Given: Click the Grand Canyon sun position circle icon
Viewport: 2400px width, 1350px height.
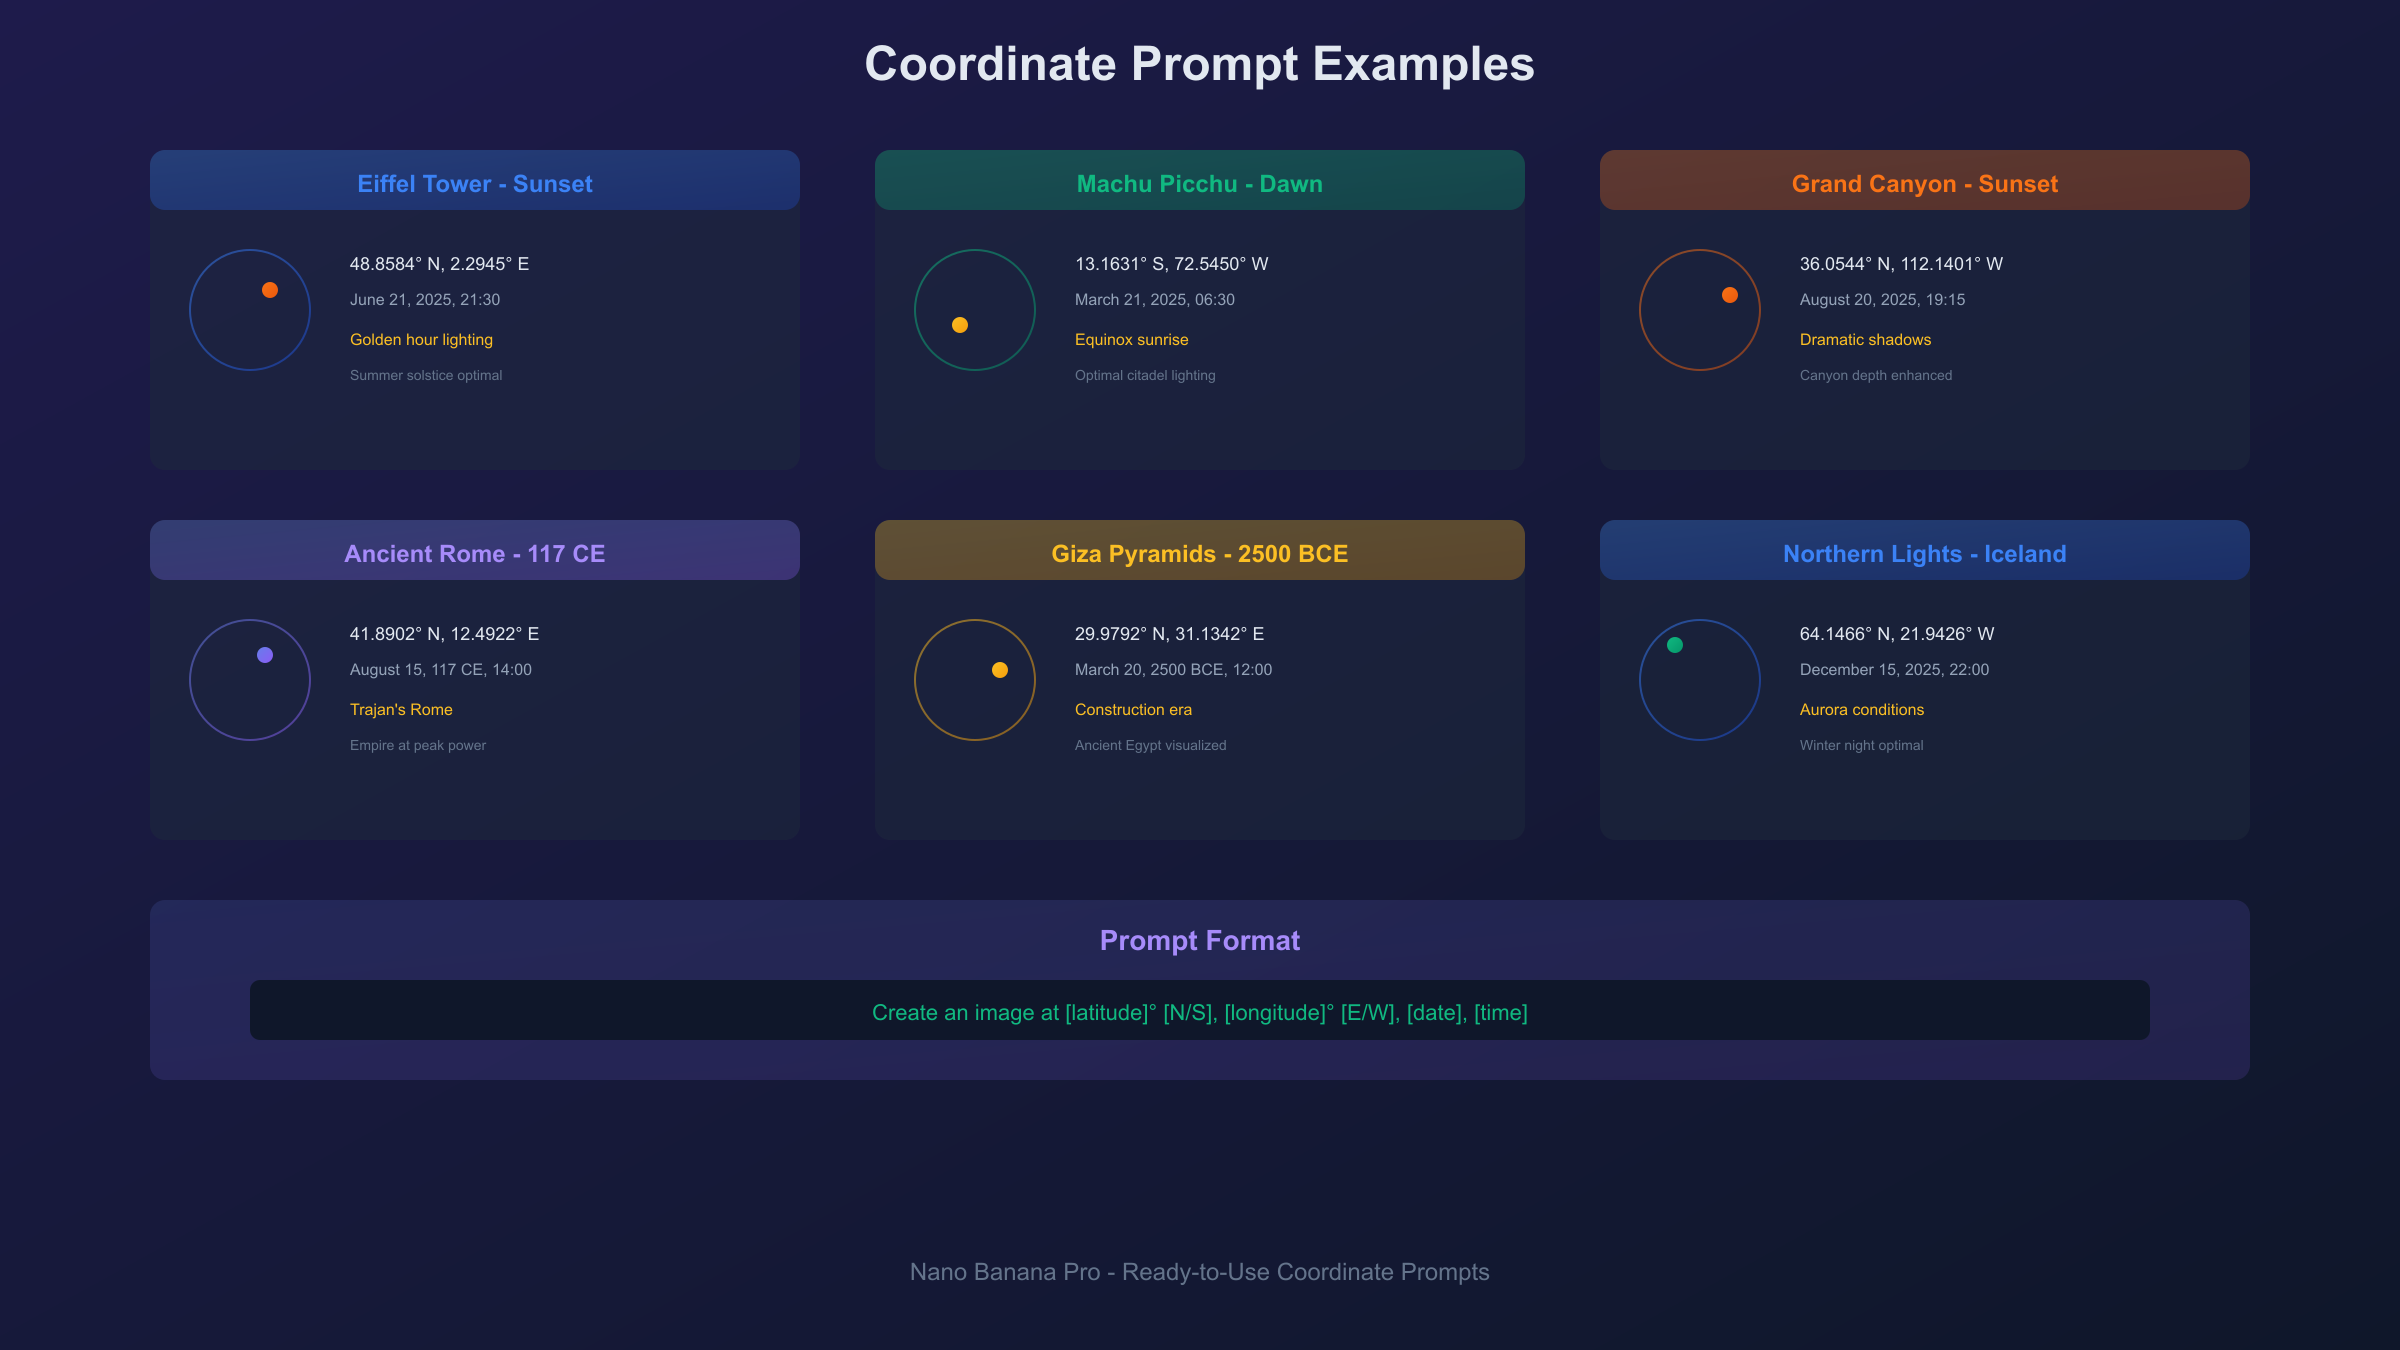Looking at the screenshot, I should tap(1700, 310).
